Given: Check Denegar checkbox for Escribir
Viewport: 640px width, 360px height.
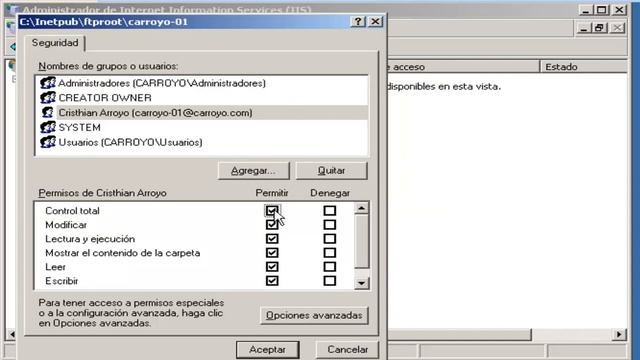Looking at the screenshot, I should pos(330,281).
